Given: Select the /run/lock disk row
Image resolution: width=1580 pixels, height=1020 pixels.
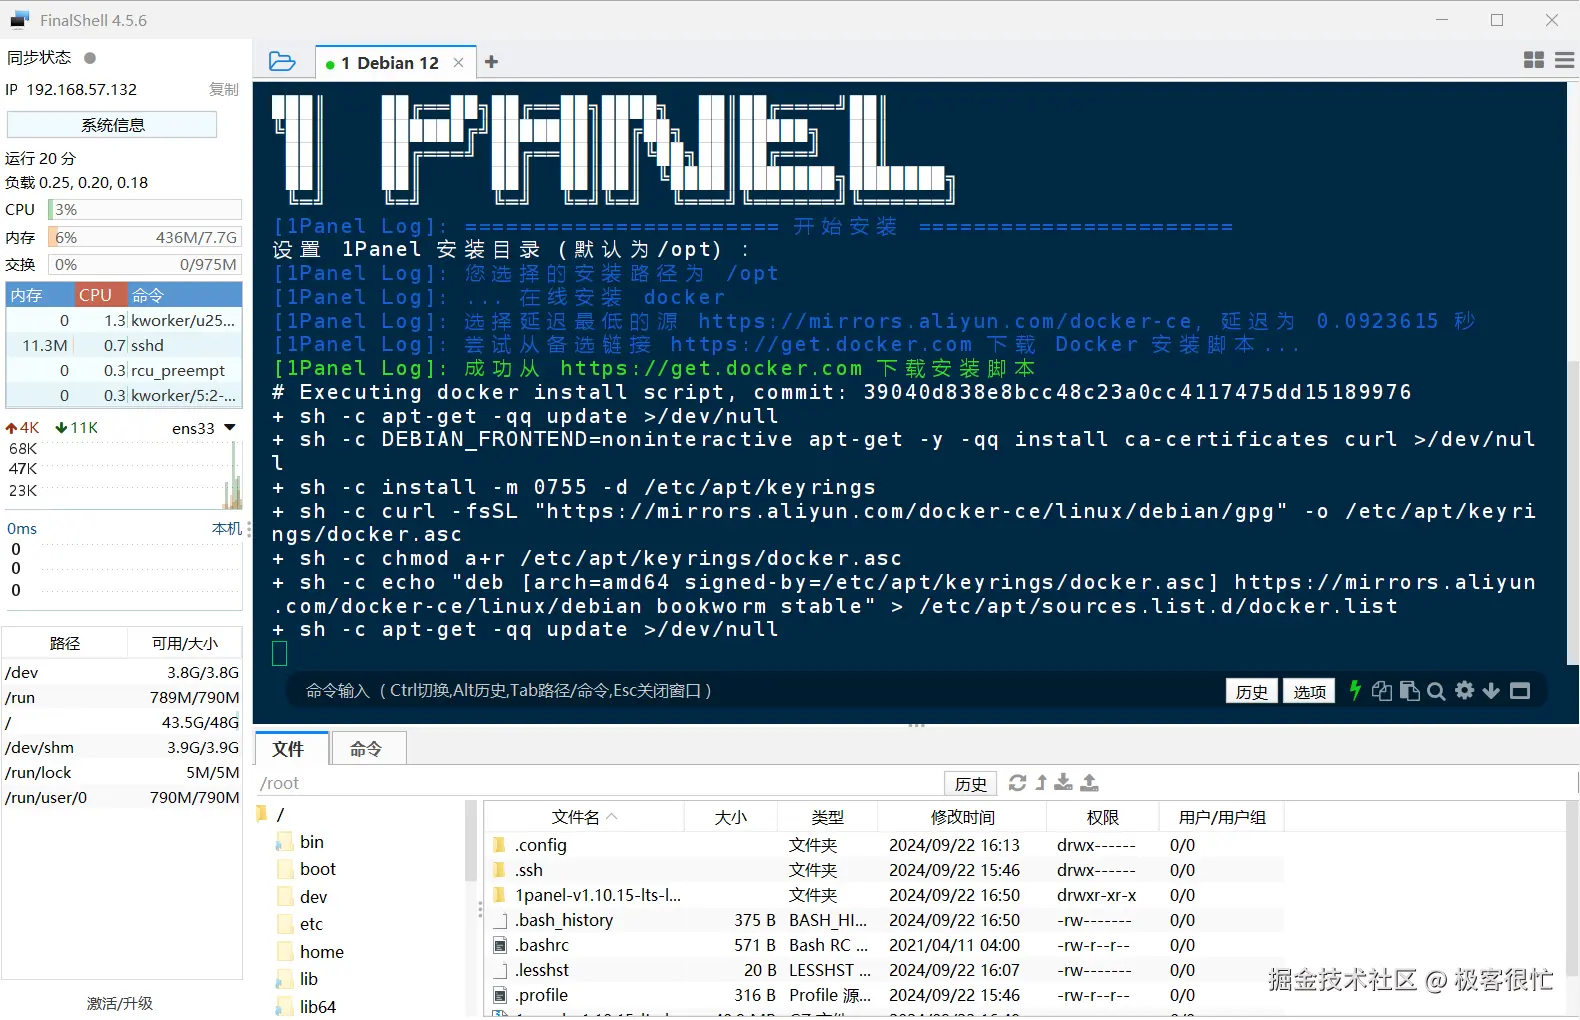Looking at the screenshot, I should (x=122, y=772).
